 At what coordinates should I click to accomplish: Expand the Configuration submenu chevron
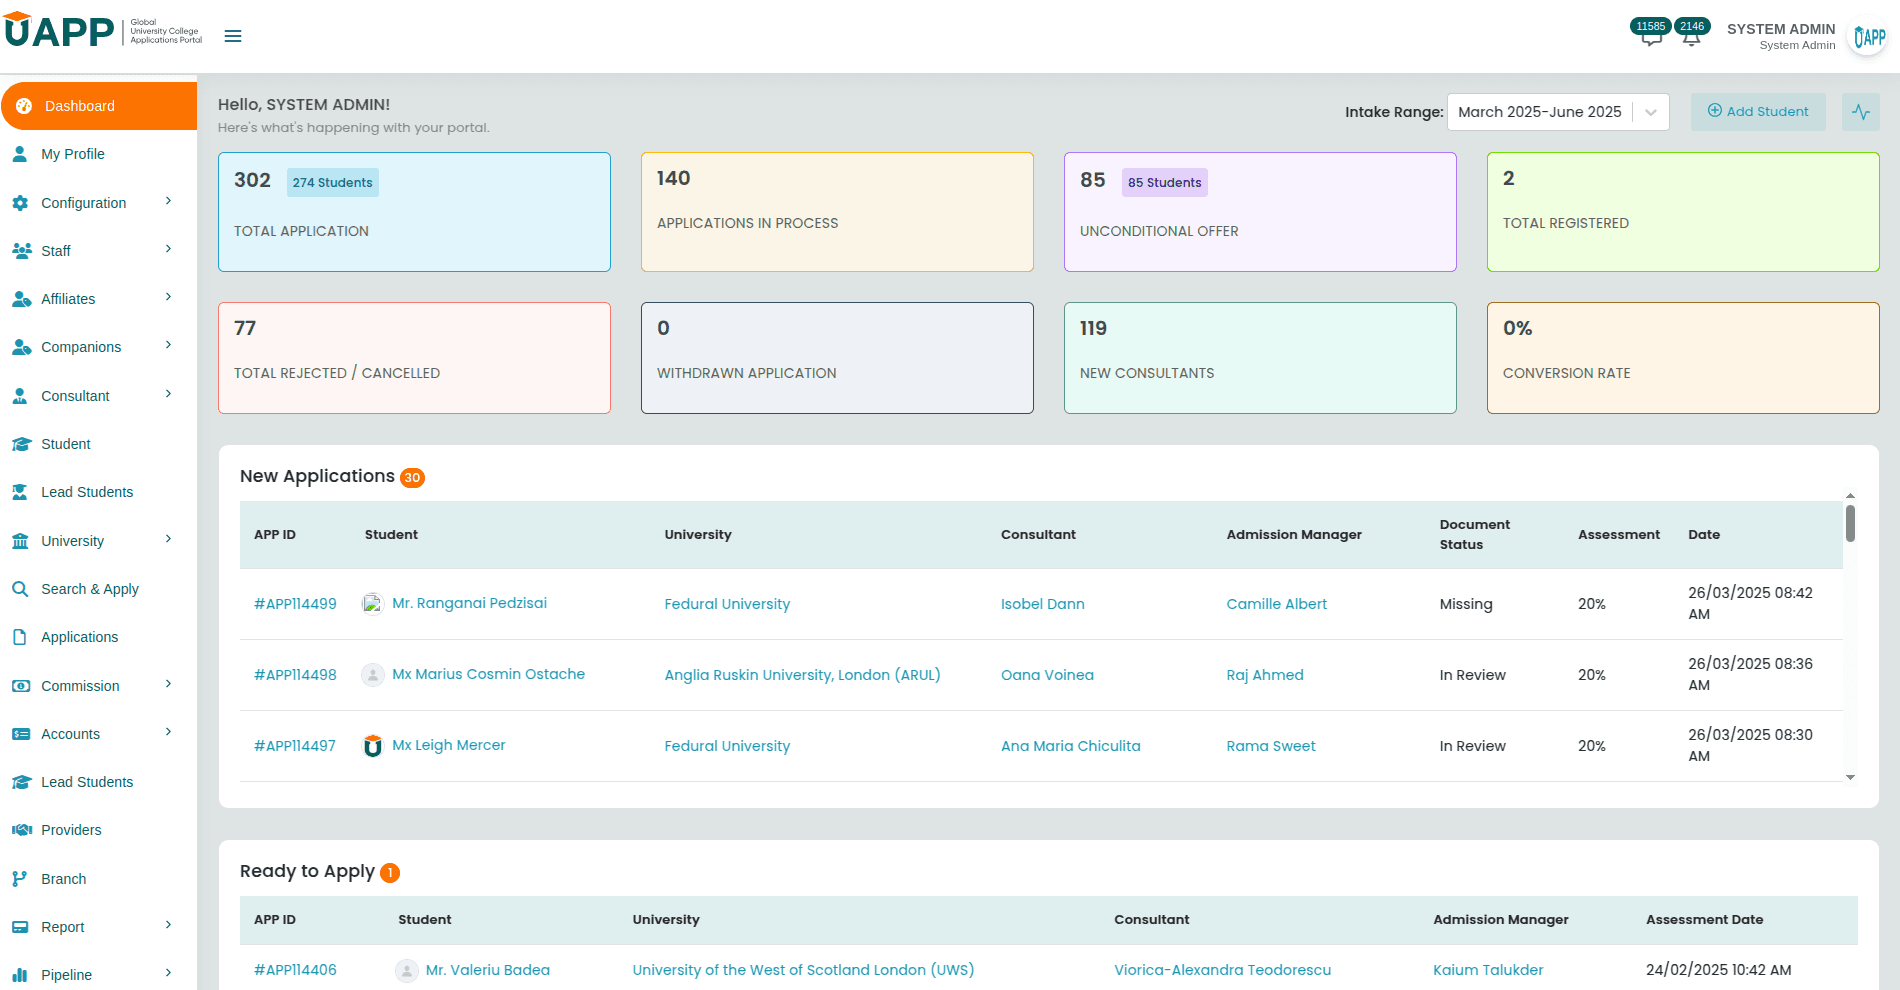pyautogui.click(x=168, y=201)
